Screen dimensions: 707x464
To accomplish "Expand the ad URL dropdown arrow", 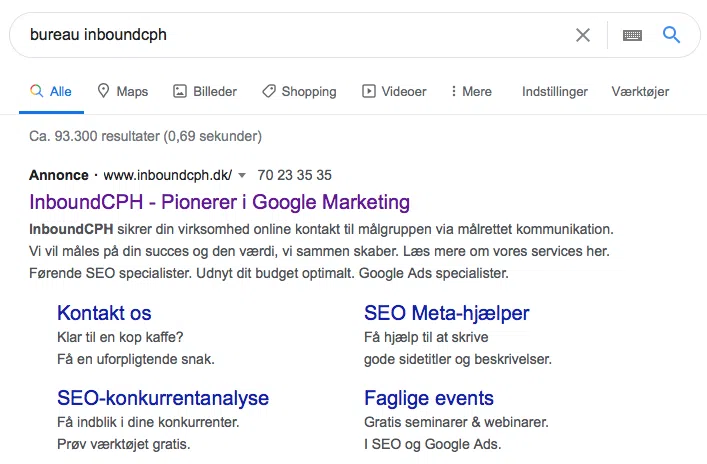I will pos(242,175).
